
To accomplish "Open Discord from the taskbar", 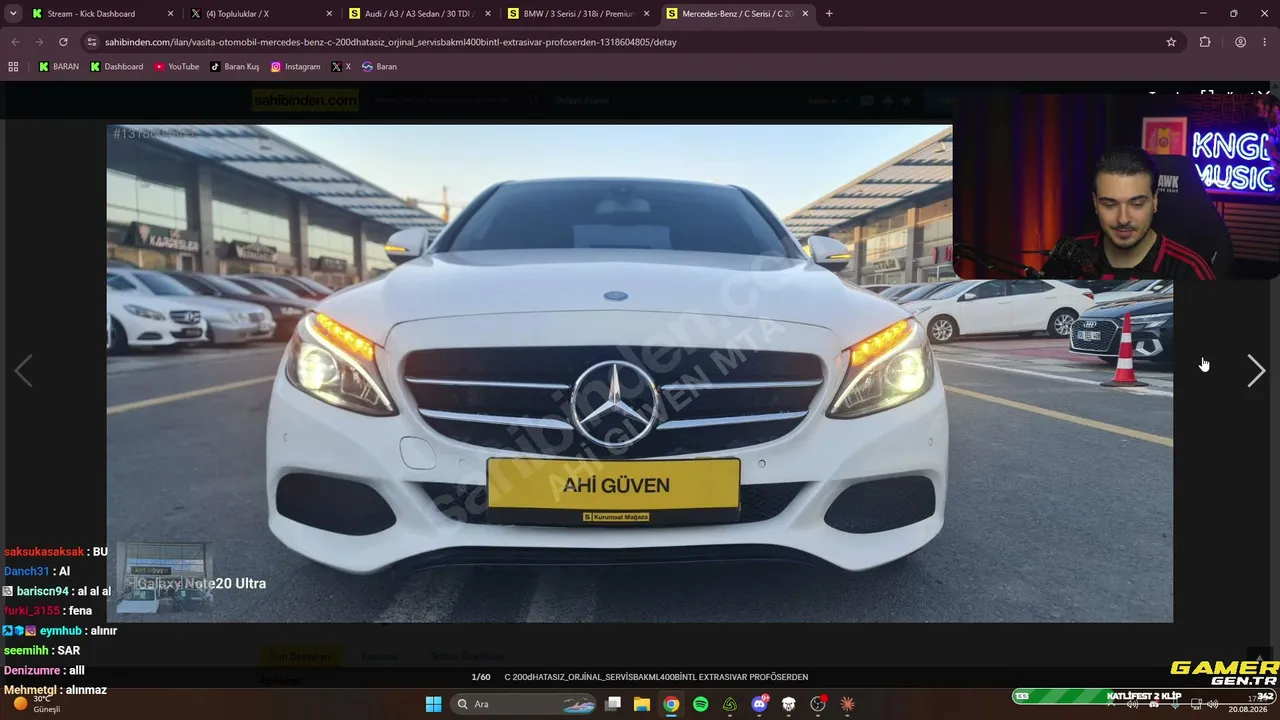I will pyautogui.click(x=760, y=704).
